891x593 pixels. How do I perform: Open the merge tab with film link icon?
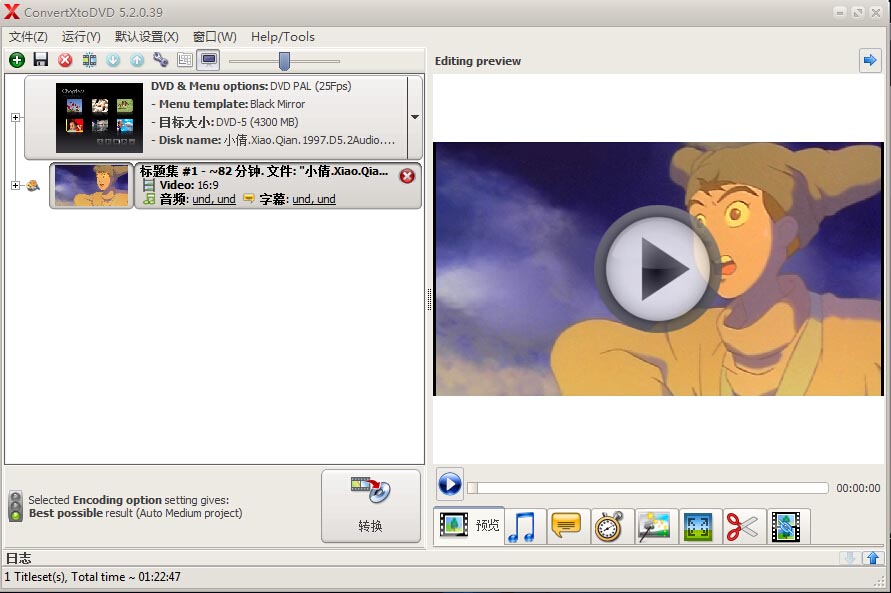pyautogui.click(x=786, y=527)
